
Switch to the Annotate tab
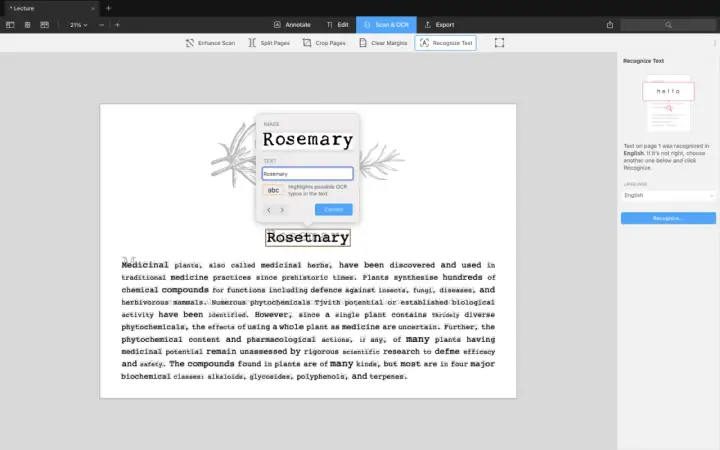coord(292,25)
